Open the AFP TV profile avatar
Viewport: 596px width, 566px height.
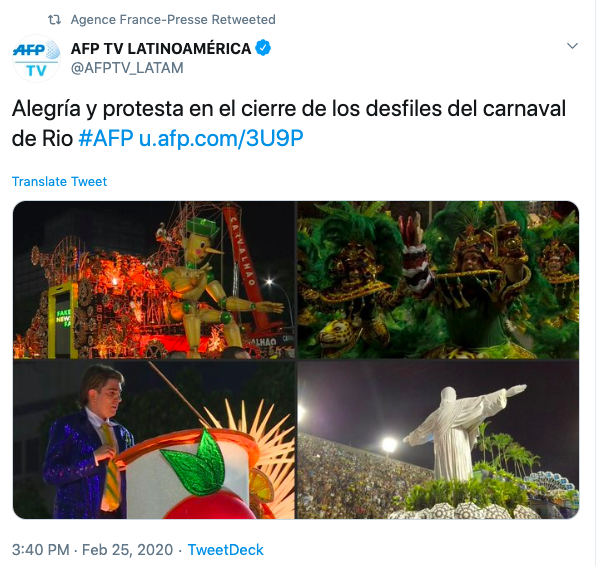(x=36, y=58)
